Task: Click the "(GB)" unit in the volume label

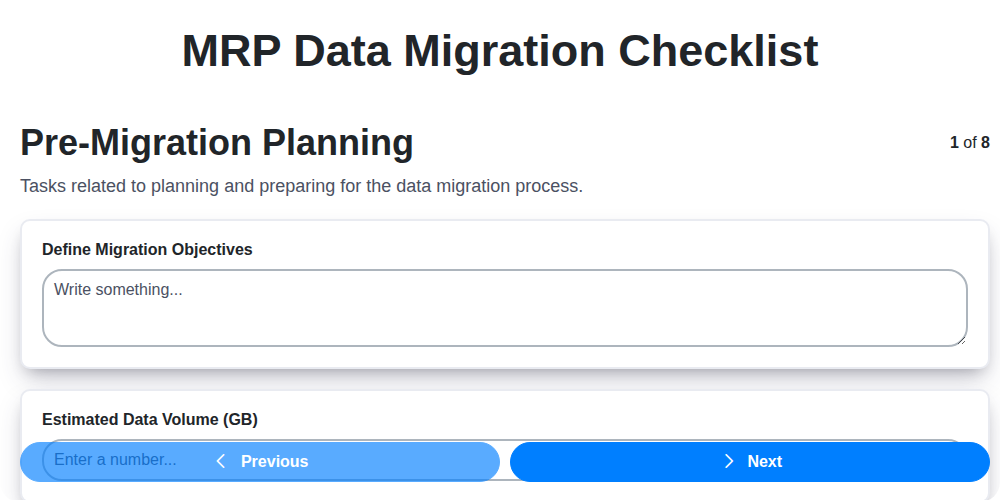Action: pos(240,420)
